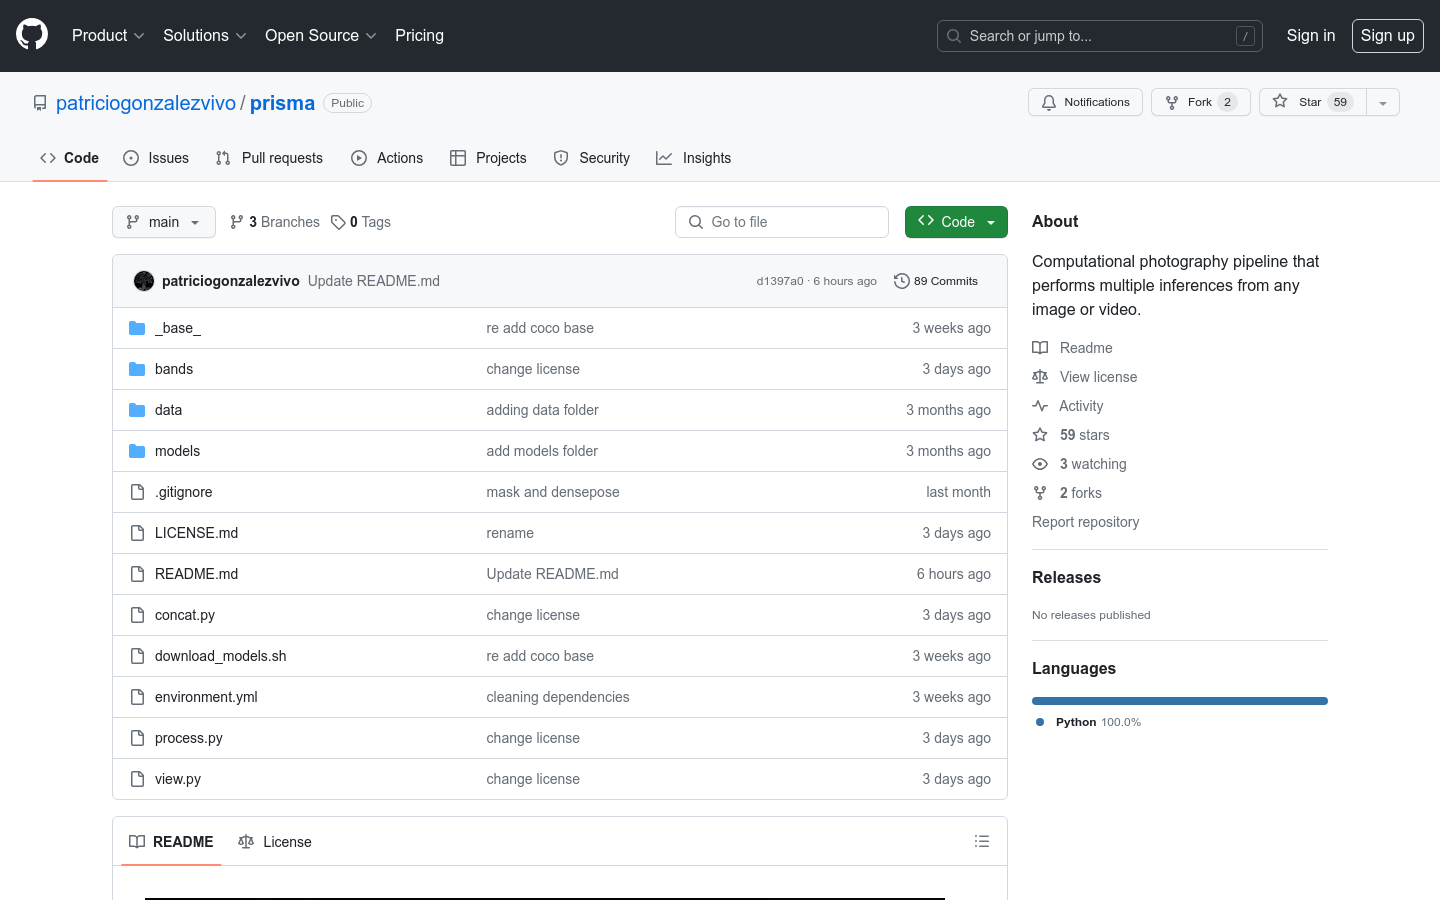Open the README.md file
Screen dimensions: 1440x900
click(x=196, y=574)
